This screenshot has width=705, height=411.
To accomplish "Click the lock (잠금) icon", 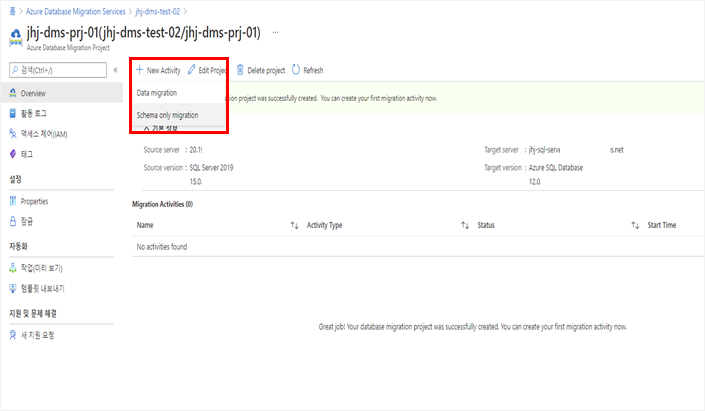I will (13, 221).
